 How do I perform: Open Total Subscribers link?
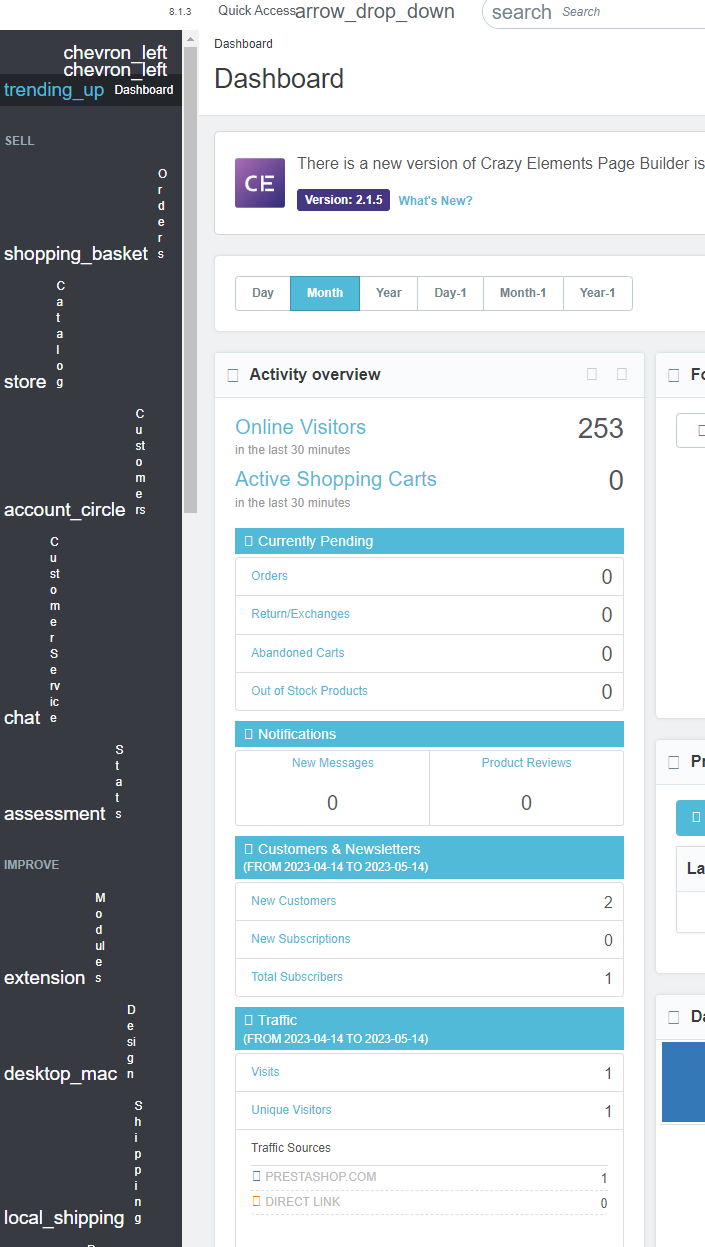click(296, 977)
